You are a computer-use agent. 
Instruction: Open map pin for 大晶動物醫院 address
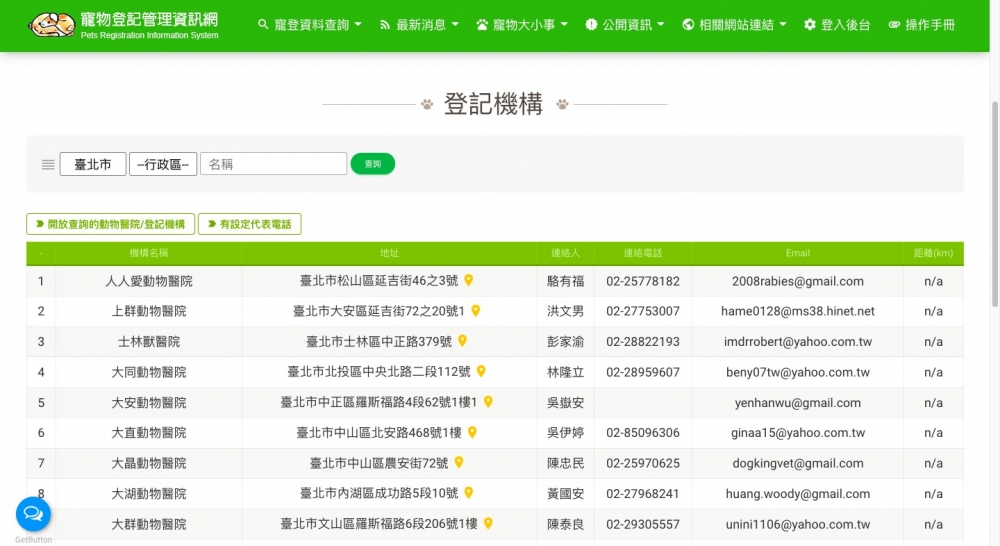click(x=459, y=462)
